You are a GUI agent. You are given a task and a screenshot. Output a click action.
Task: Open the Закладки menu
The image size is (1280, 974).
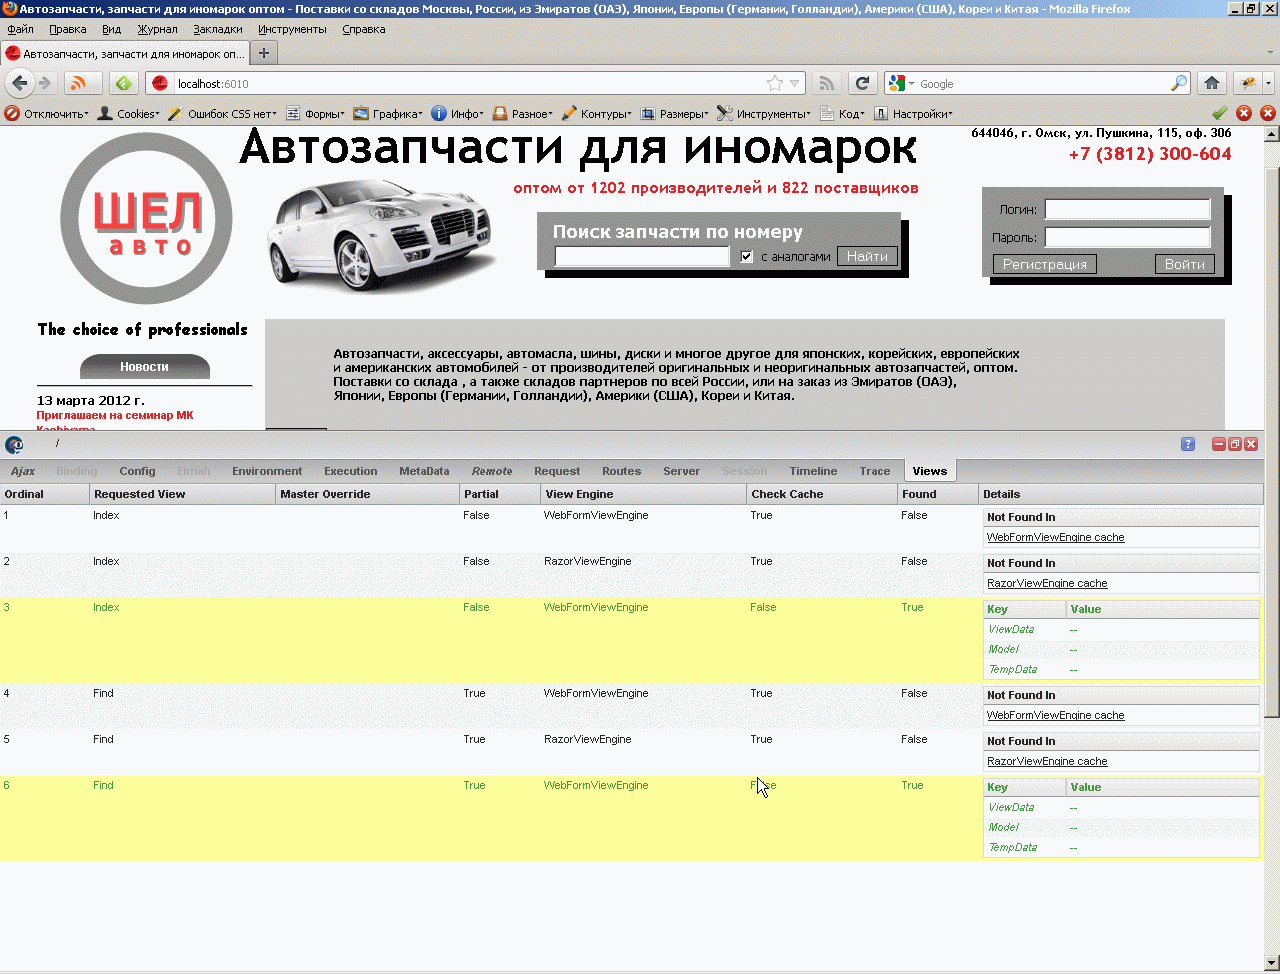coord(218,30)
